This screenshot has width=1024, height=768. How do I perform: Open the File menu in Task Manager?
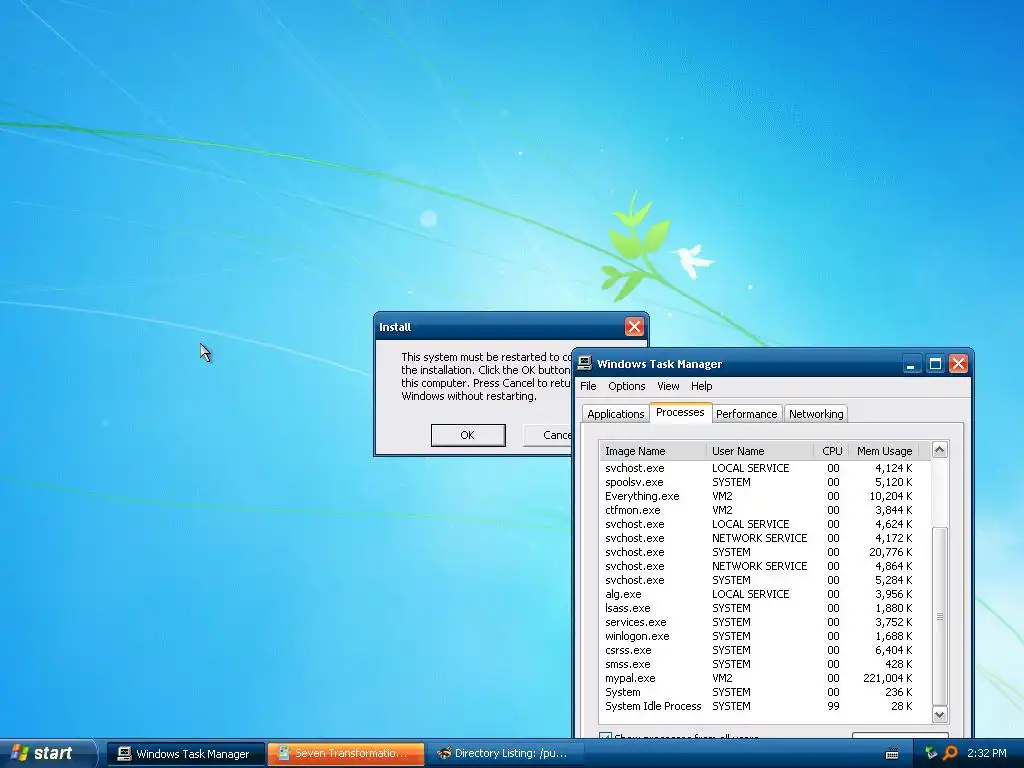(x=588, y=386)
